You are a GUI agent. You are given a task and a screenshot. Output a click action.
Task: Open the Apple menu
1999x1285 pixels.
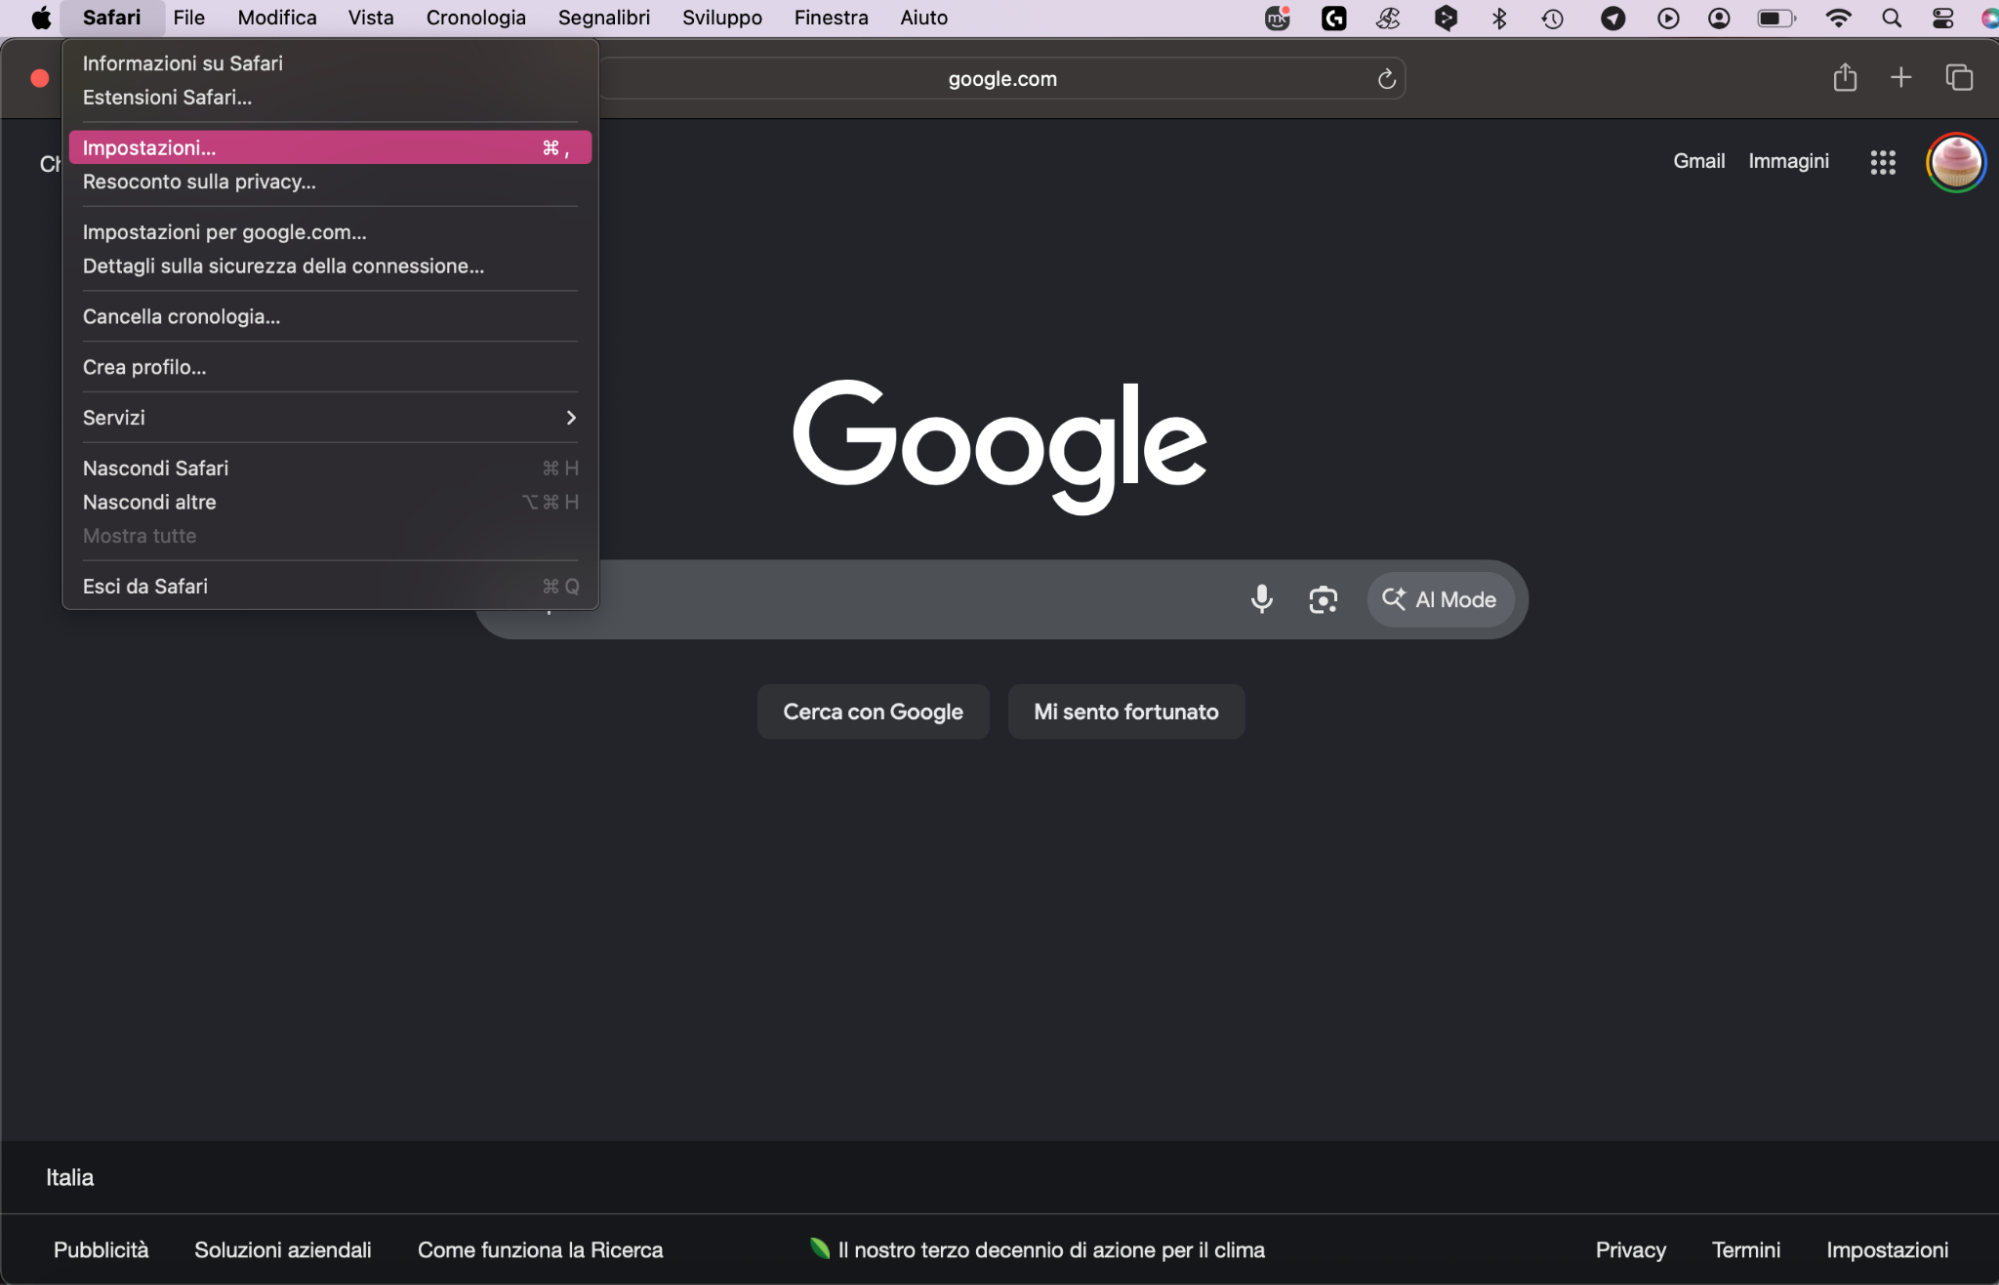point(41,18)
